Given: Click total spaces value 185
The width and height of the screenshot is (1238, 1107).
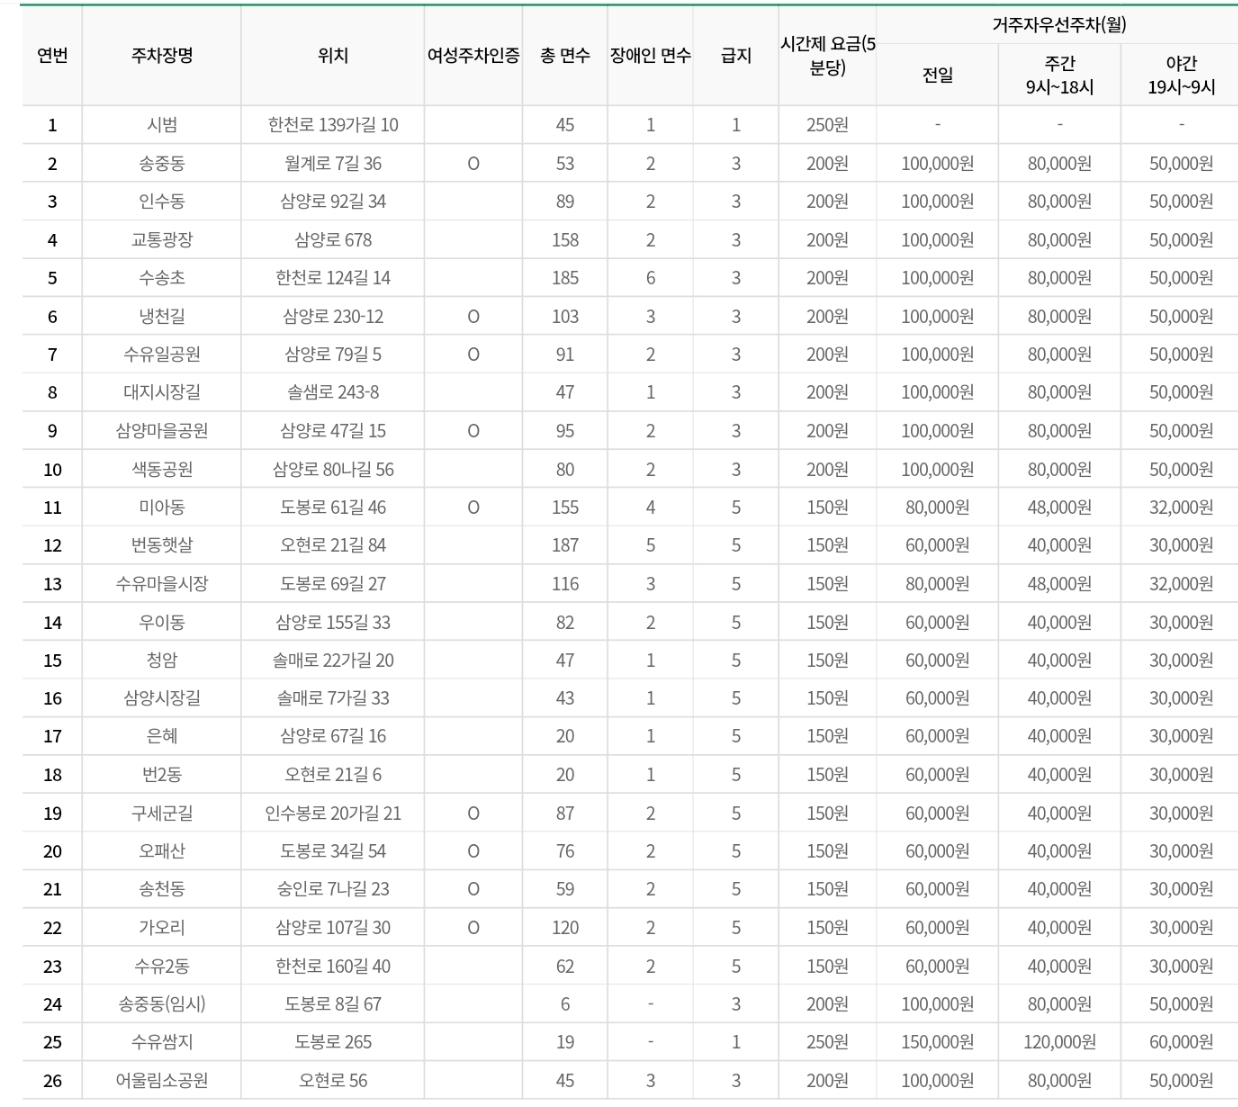Looking at the screenshot, I should 565,278.
